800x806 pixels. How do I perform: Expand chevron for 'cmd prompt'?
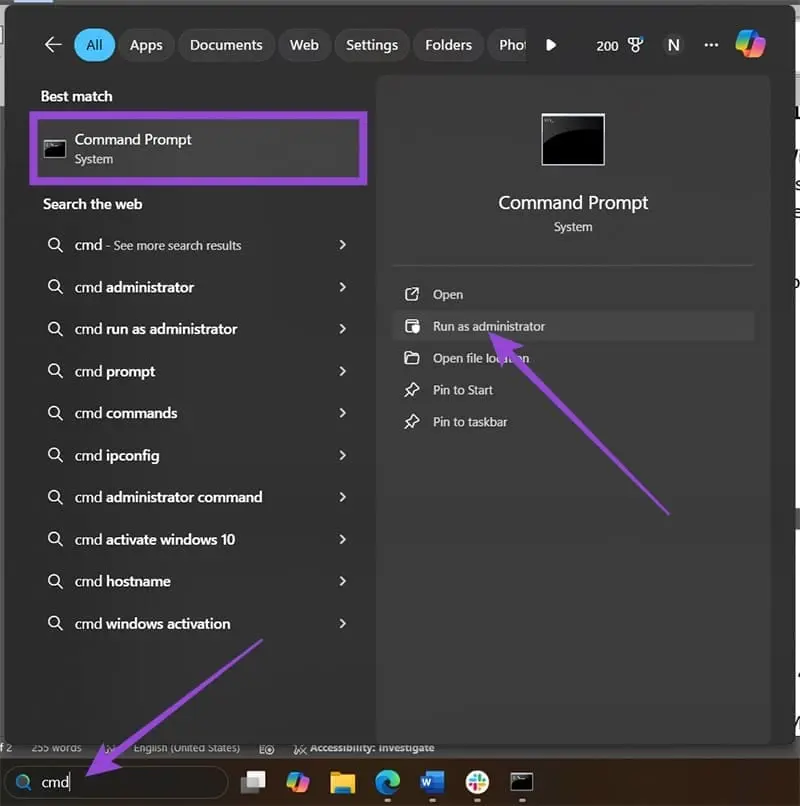pos(342,371)
